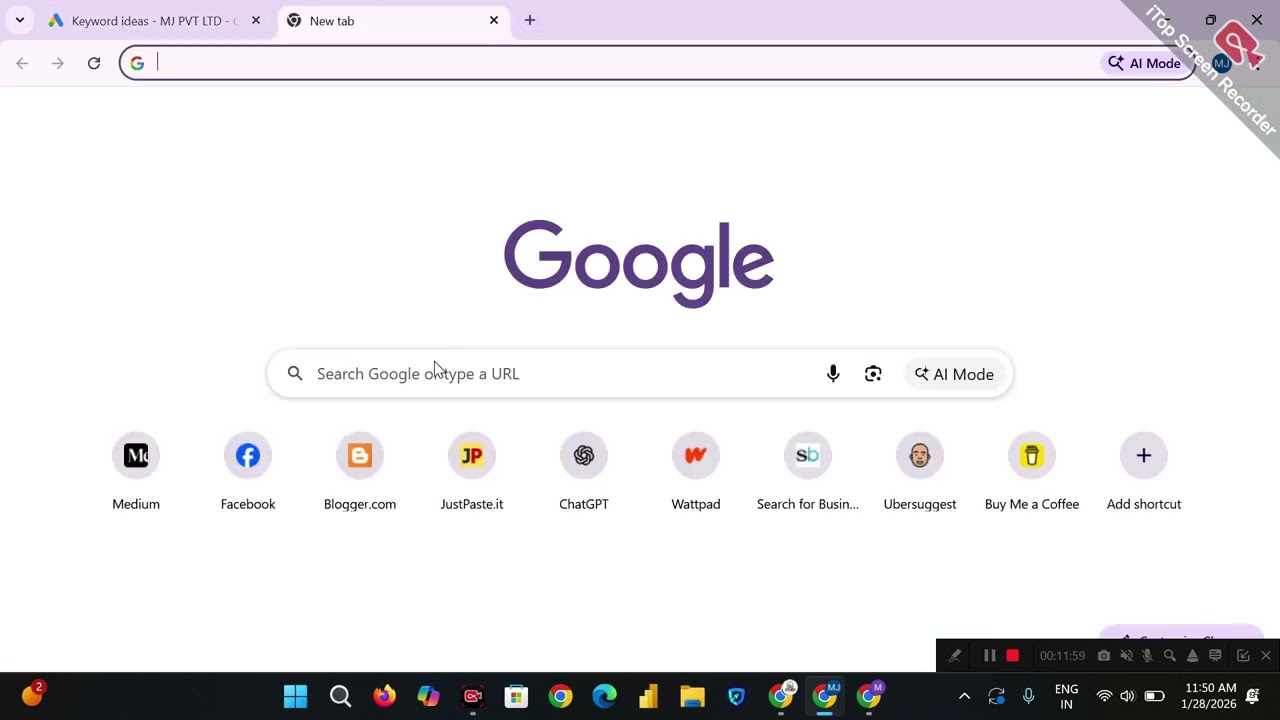Viewport: 1280px width, 720px height.
Task: Open Microsoft Store from taskbar
Action: (x=516, y=696)
